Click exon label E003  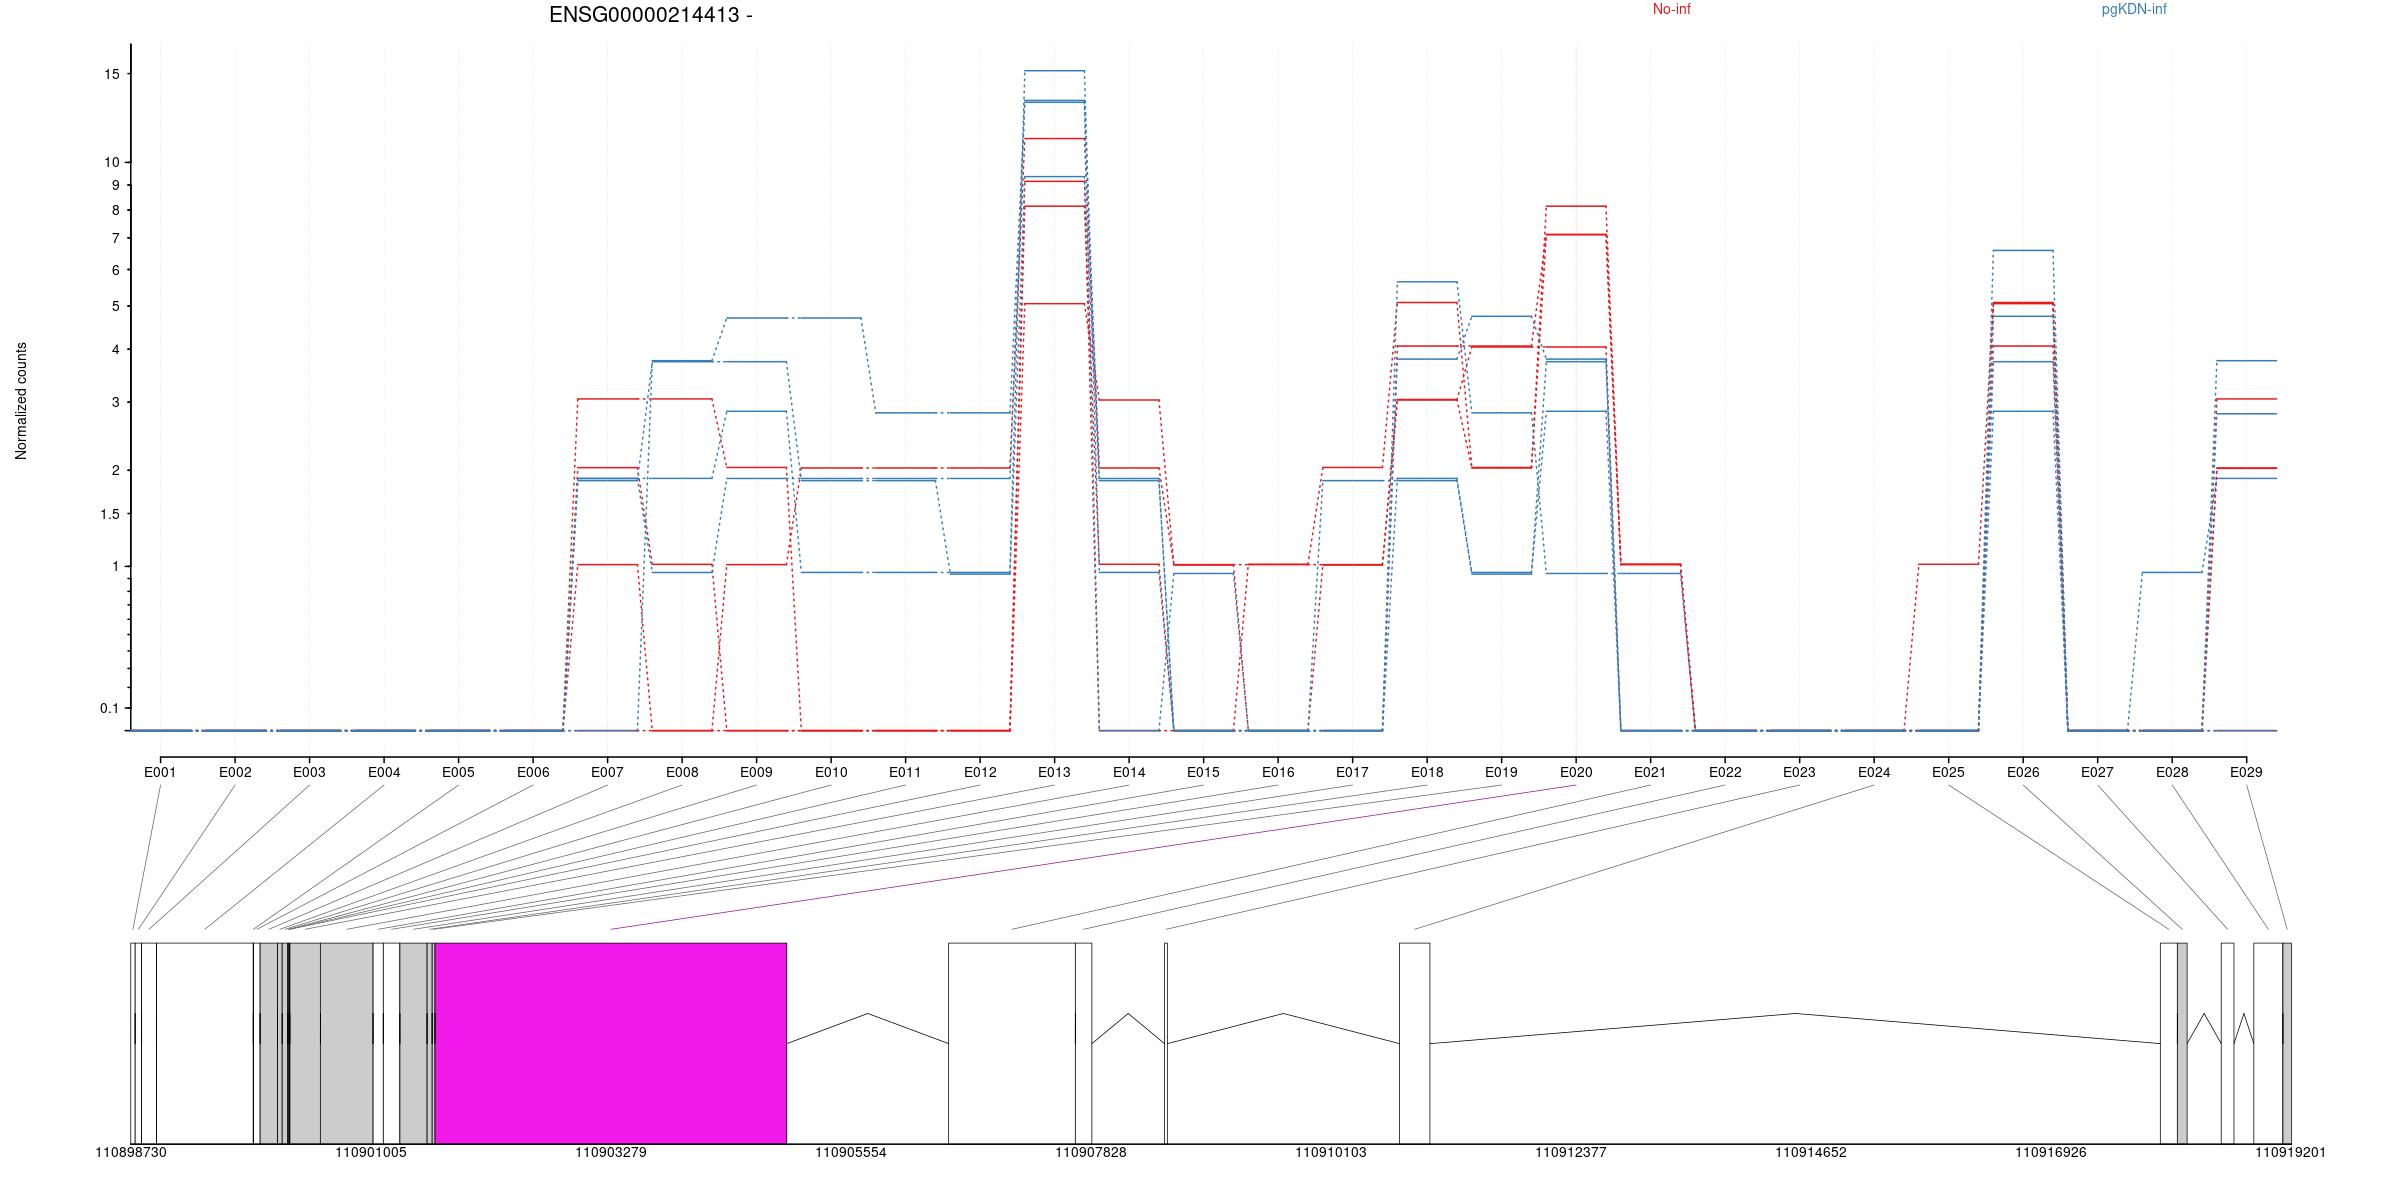click(309, 772)
